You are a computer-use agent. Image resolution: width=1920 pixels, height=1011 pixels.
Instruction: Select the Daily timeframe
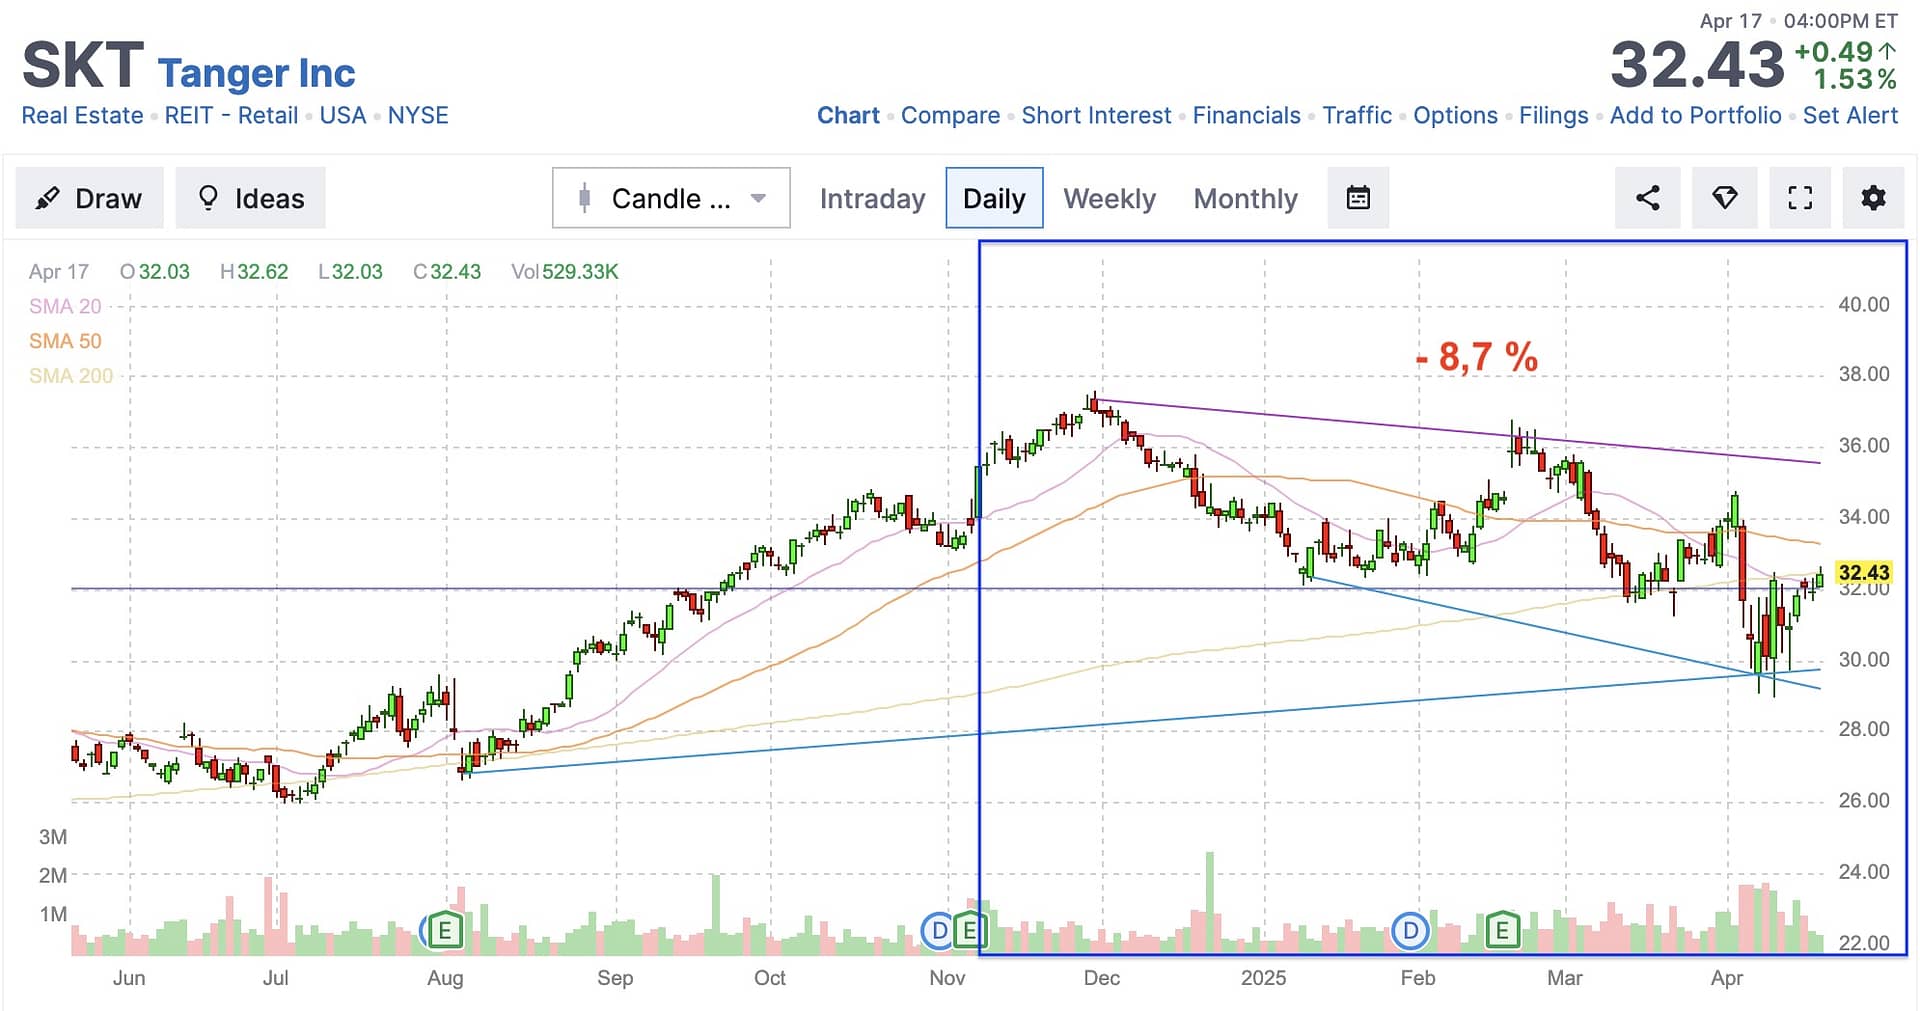tap(994, 198)
